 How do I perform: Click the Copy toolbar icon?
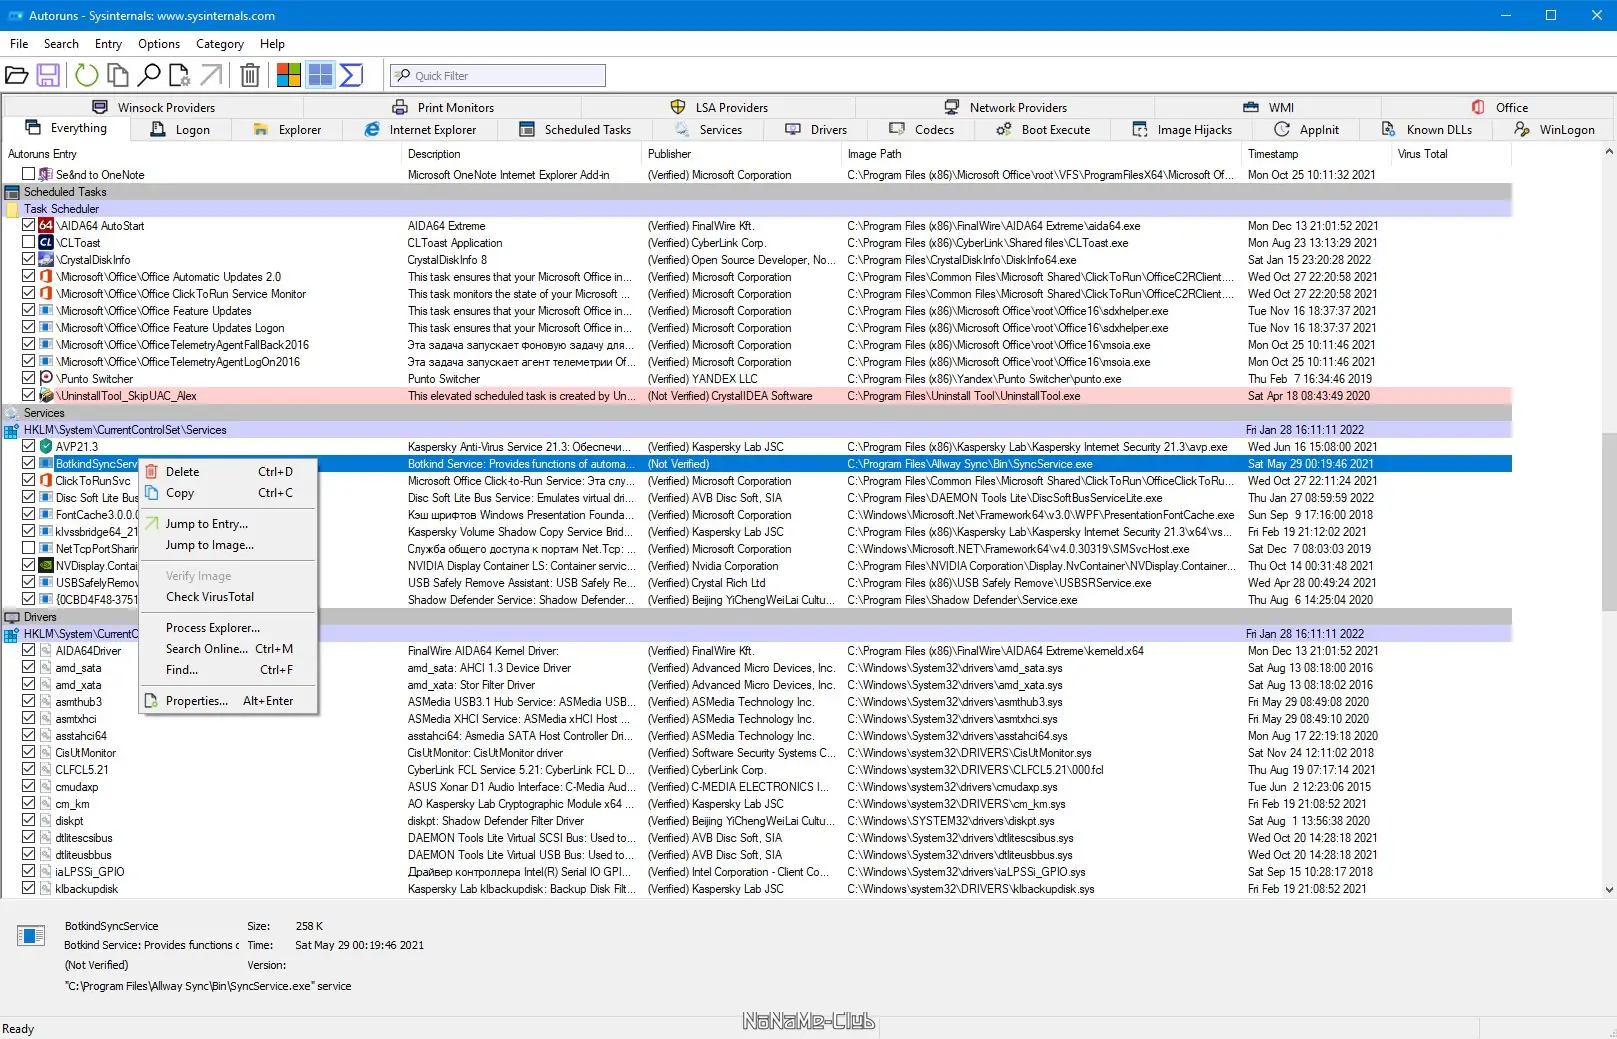118,75
